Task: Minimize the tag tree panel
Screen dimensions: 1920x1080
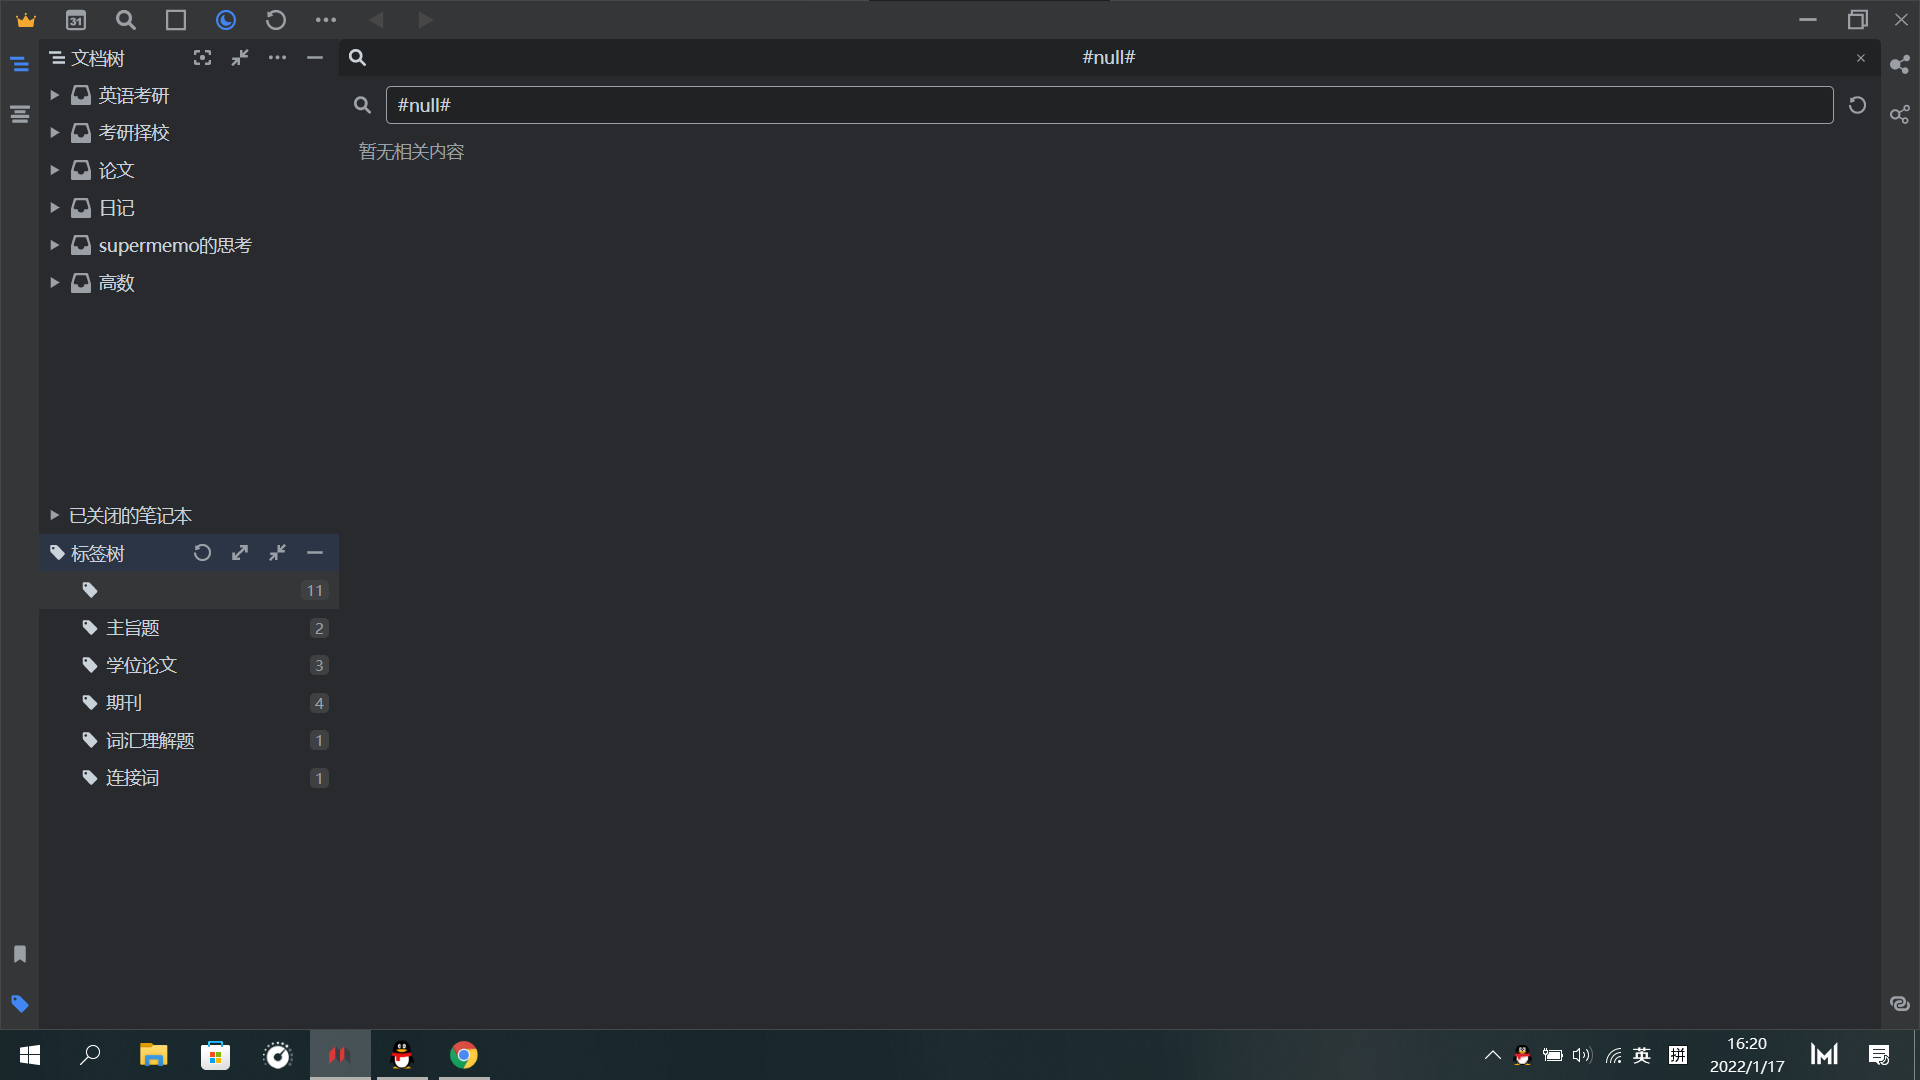Action: tap(315, 553)
